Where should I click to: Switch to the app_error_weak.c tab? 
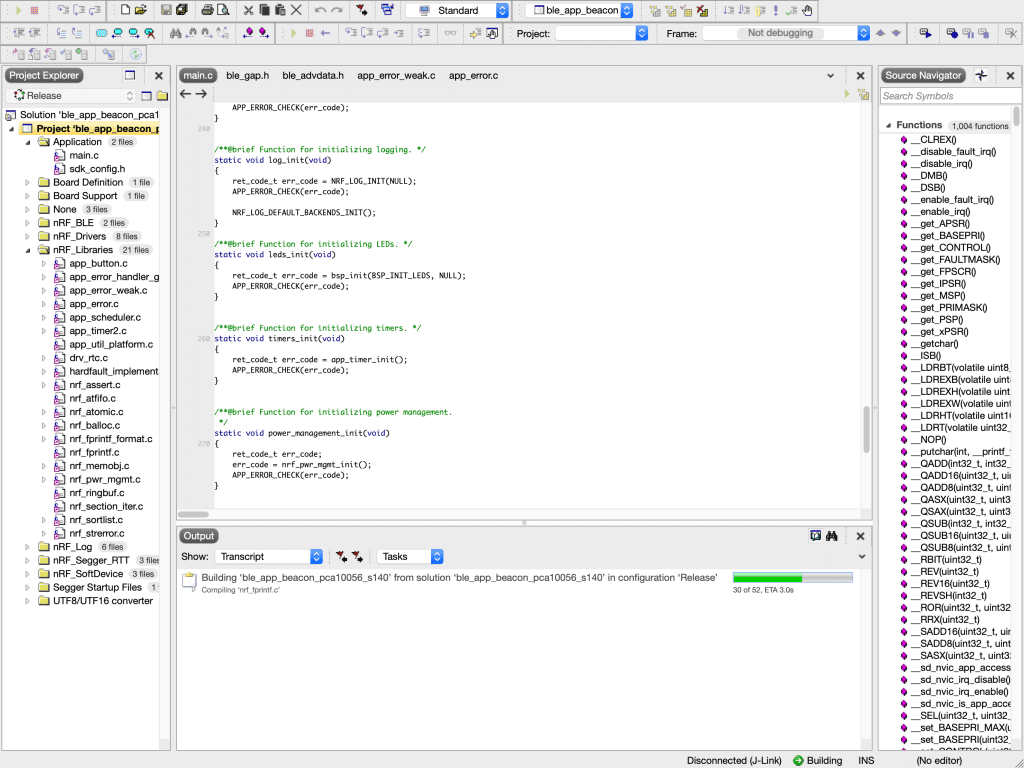point(396,75)
